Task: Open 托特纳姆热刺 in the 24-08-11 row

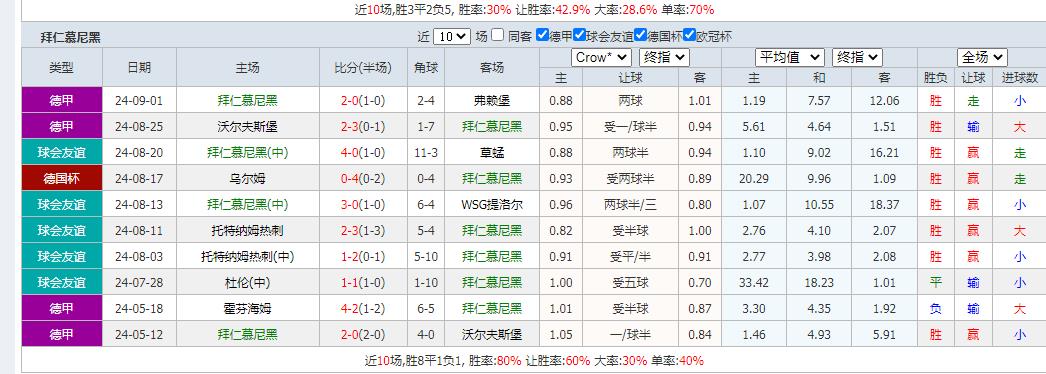Action: tap(247, 231)
